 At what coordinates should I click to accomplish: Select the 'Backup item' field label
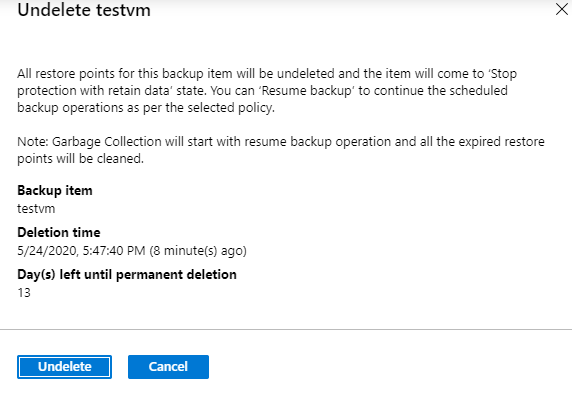55,190
